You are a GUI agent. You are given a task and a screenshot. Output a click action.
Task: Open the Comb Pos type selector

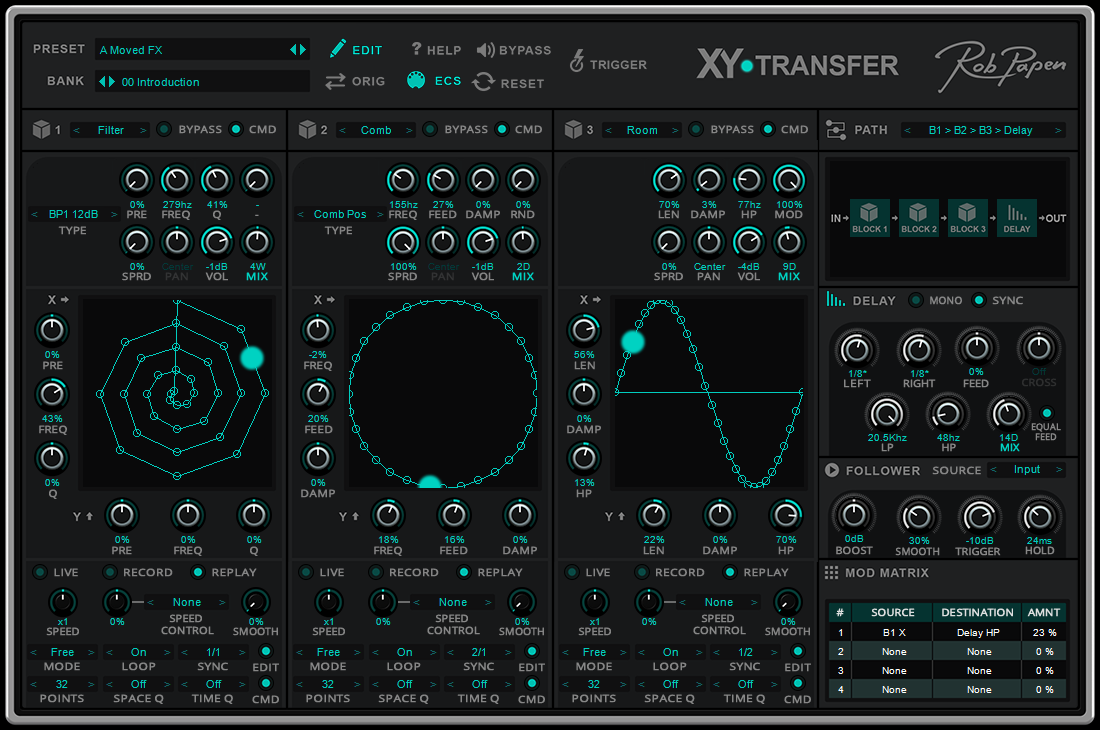(340, 214)
